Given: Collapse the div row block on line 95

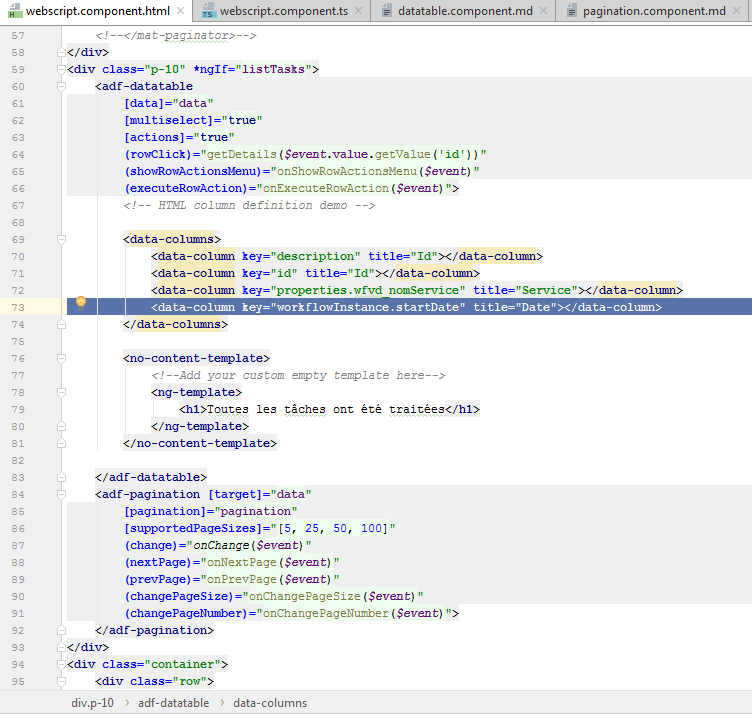Looking at the screenshot, I should (x=61, y=681).
